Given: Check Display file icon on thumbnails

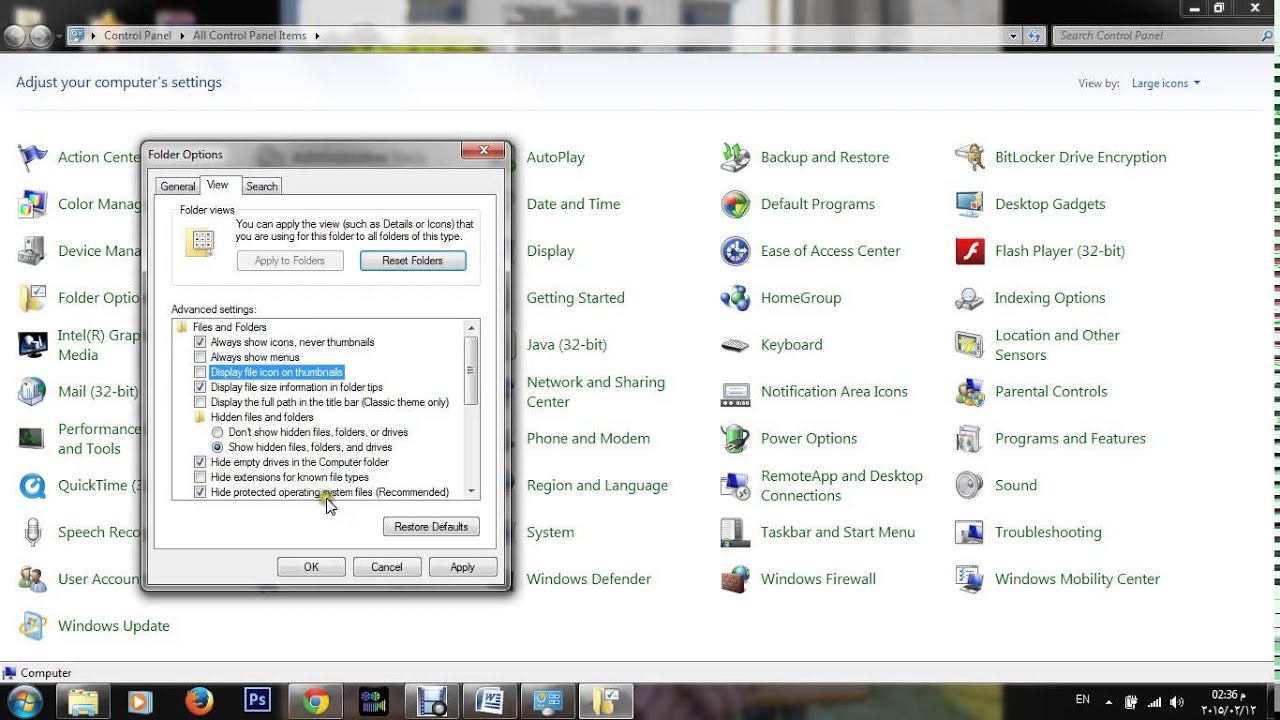Looking at the screenshot, I should [x=201, y=372].
